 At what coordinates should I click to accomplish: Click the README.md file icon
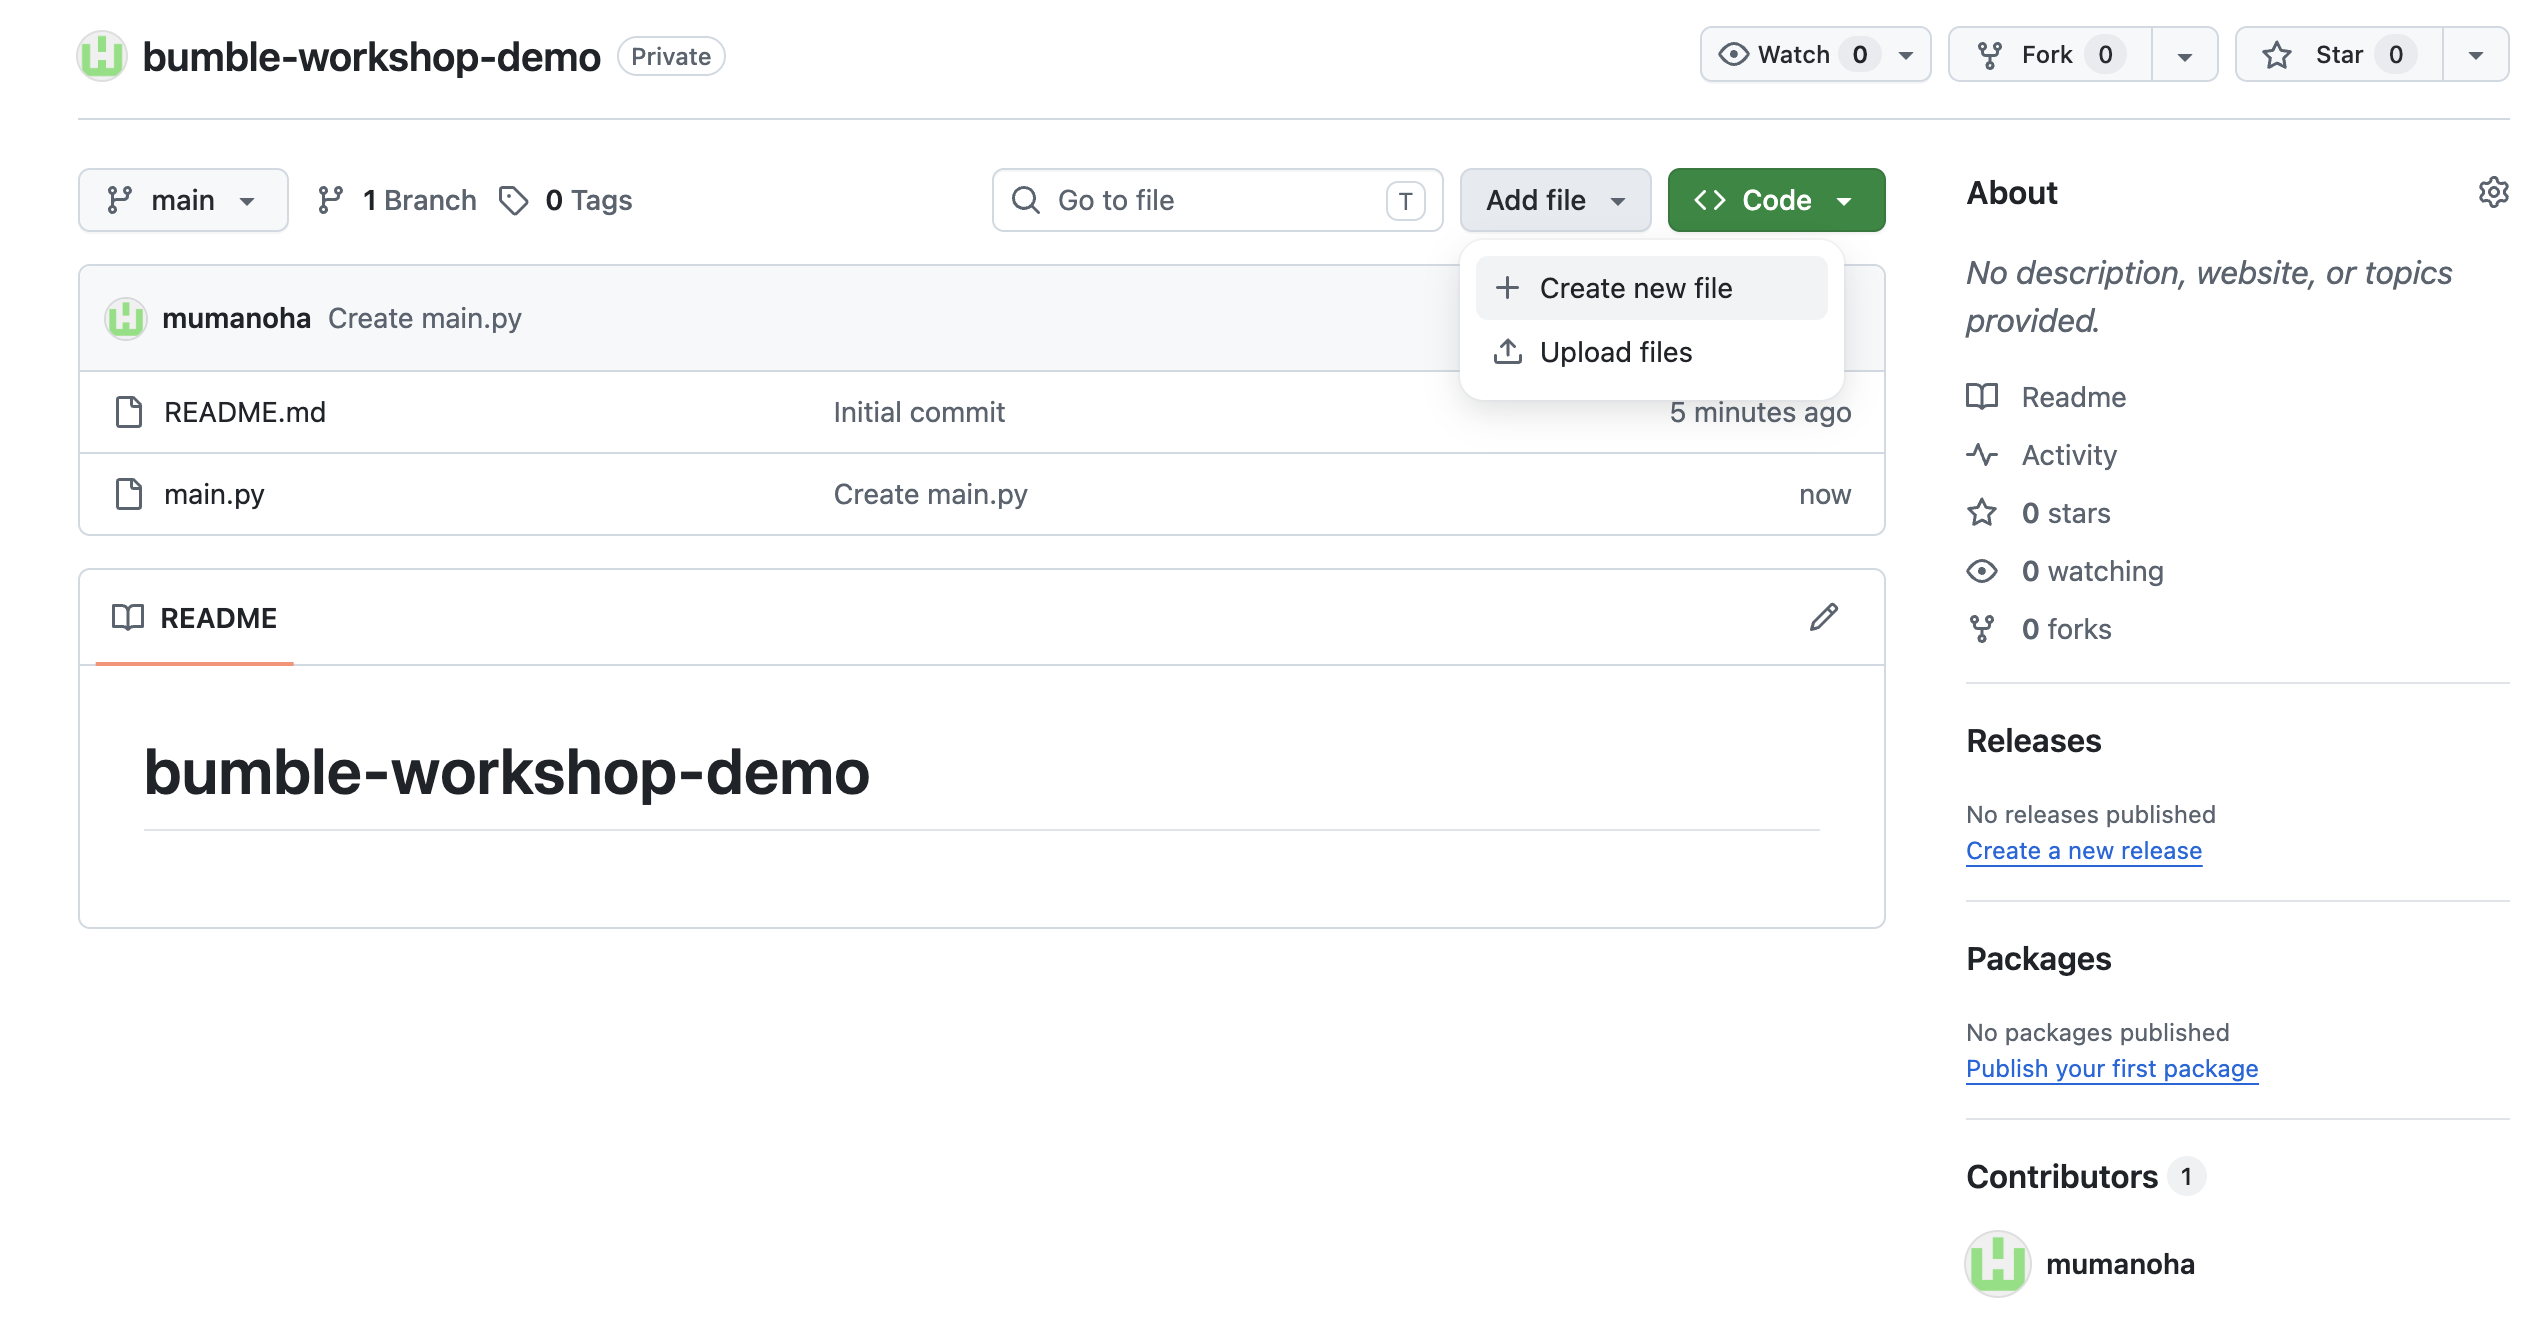coord(129,412)
